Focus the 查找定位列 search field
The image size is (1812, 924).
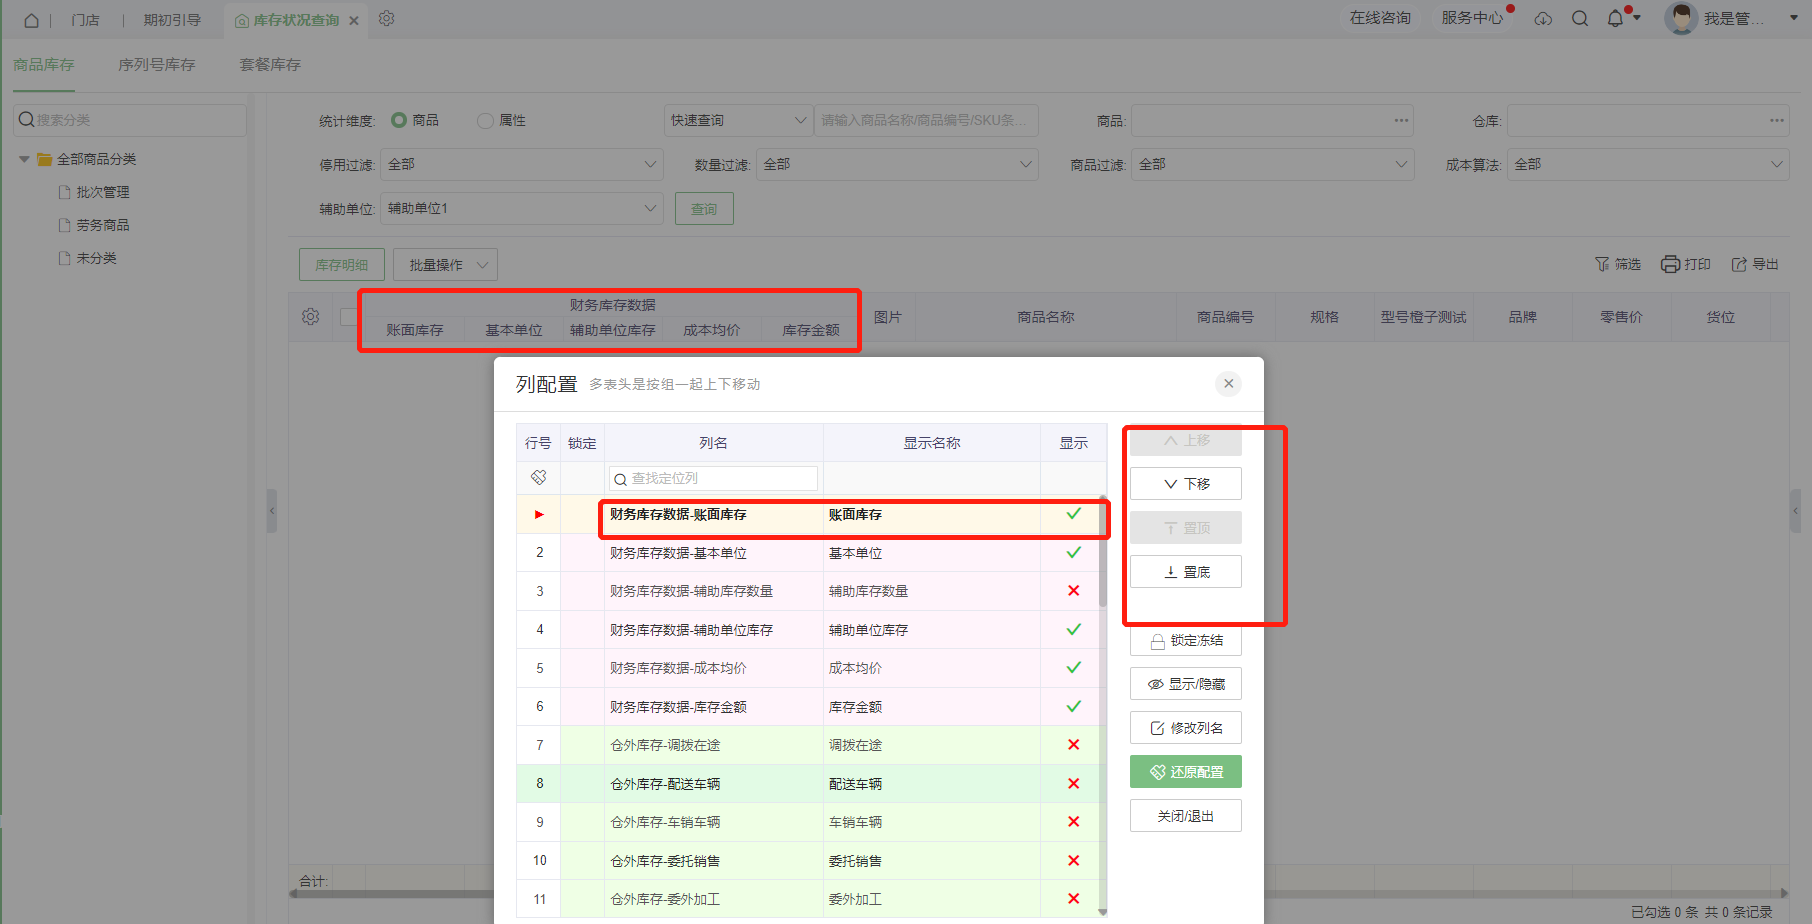(x=713, y=479)
